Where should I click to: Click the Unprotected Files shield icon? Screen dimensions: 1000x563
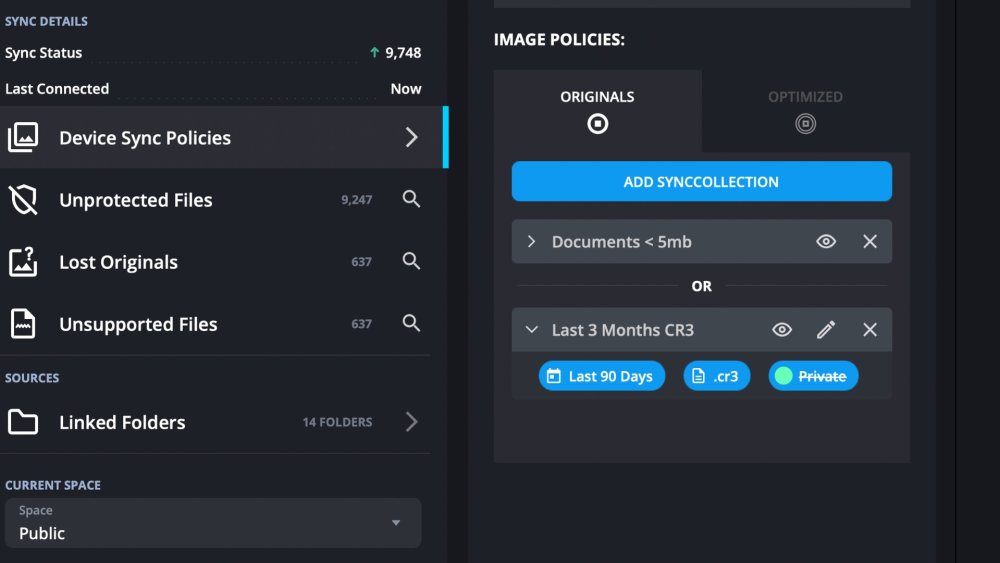pos(23,200)
